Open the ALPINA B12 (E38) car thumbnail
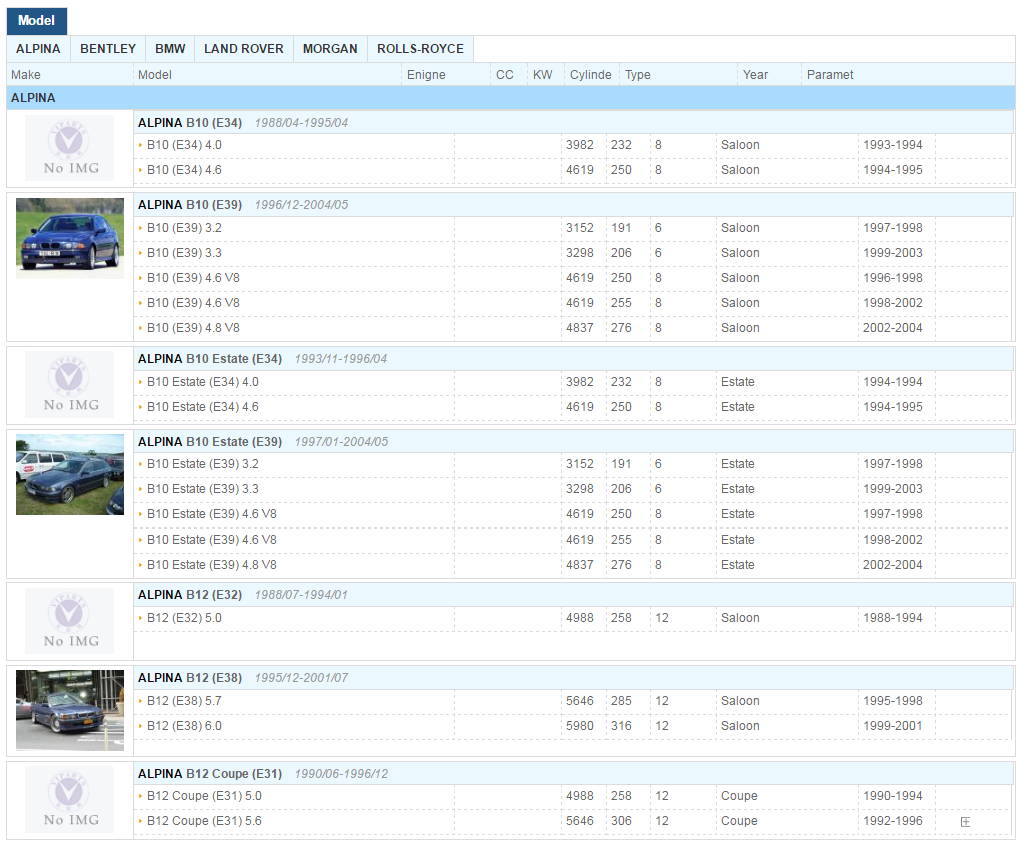 [x=70, y=710]
